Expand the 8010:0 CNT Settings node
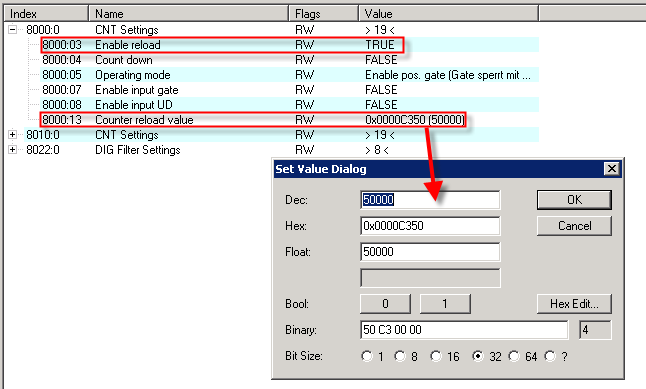Viewport: 646px width, 389px height. (12, 135)
